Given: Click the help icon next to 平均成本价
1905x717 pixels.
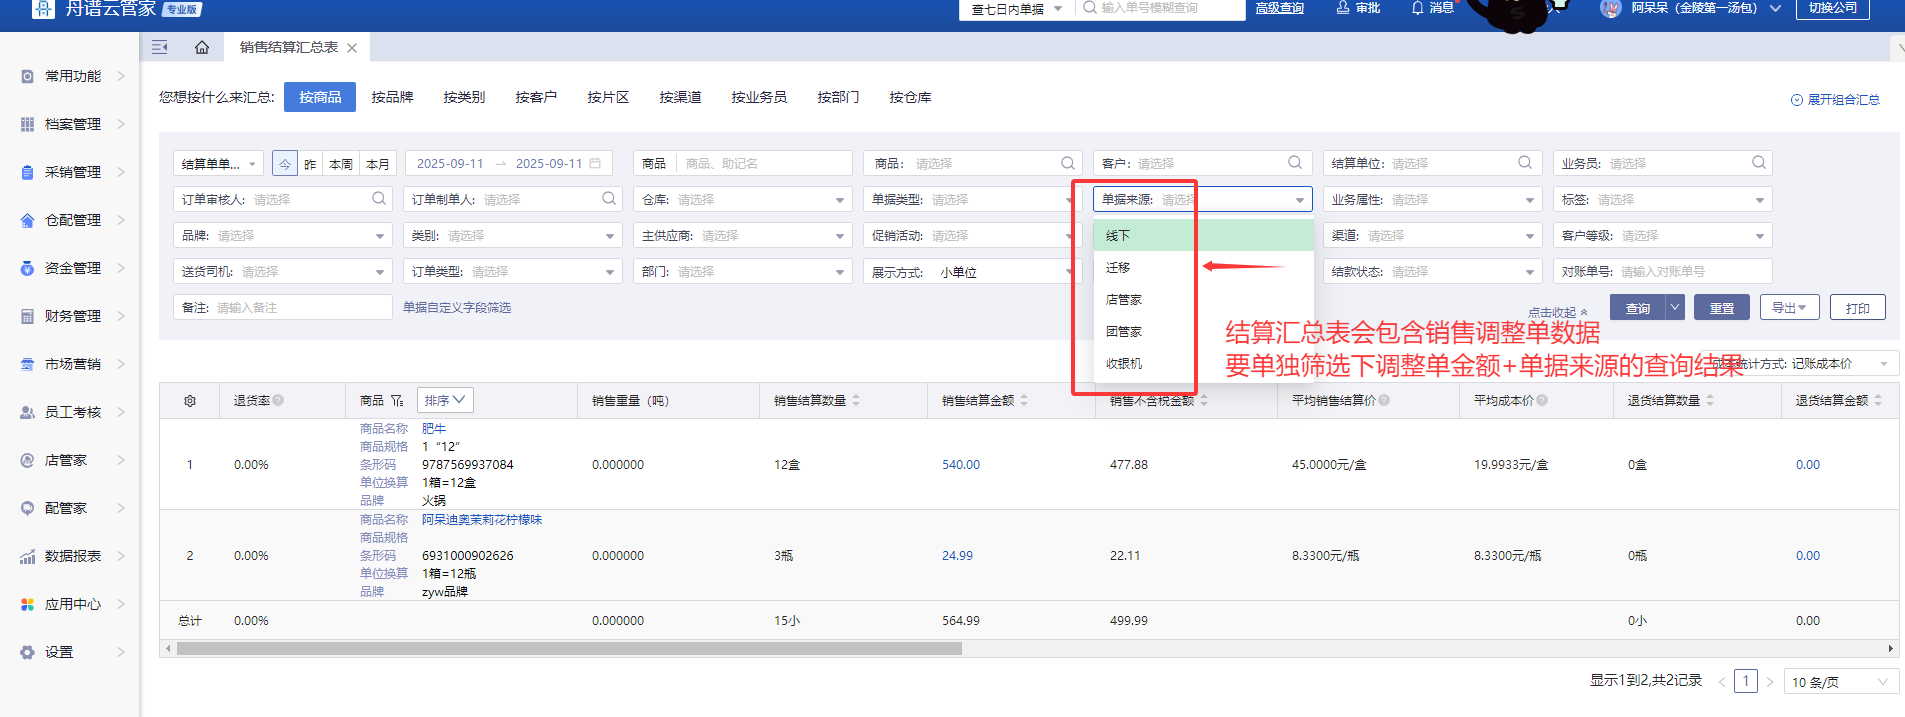Looking at the screenshot, I should coord(1542,400).
